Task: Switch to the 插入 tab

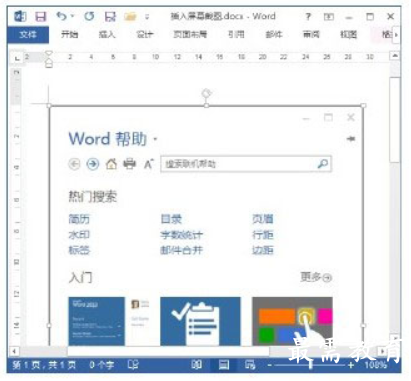Action: 107,34
